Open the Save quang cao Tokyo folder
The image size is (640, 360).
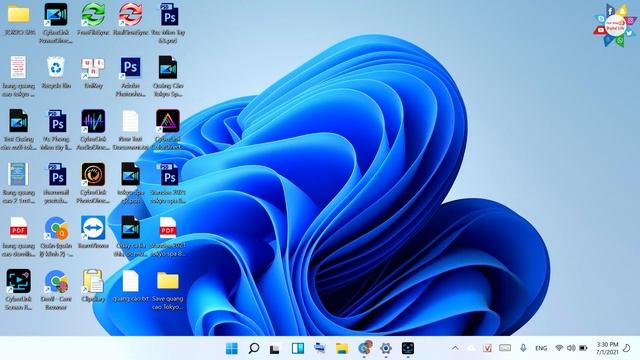point(168,281)
